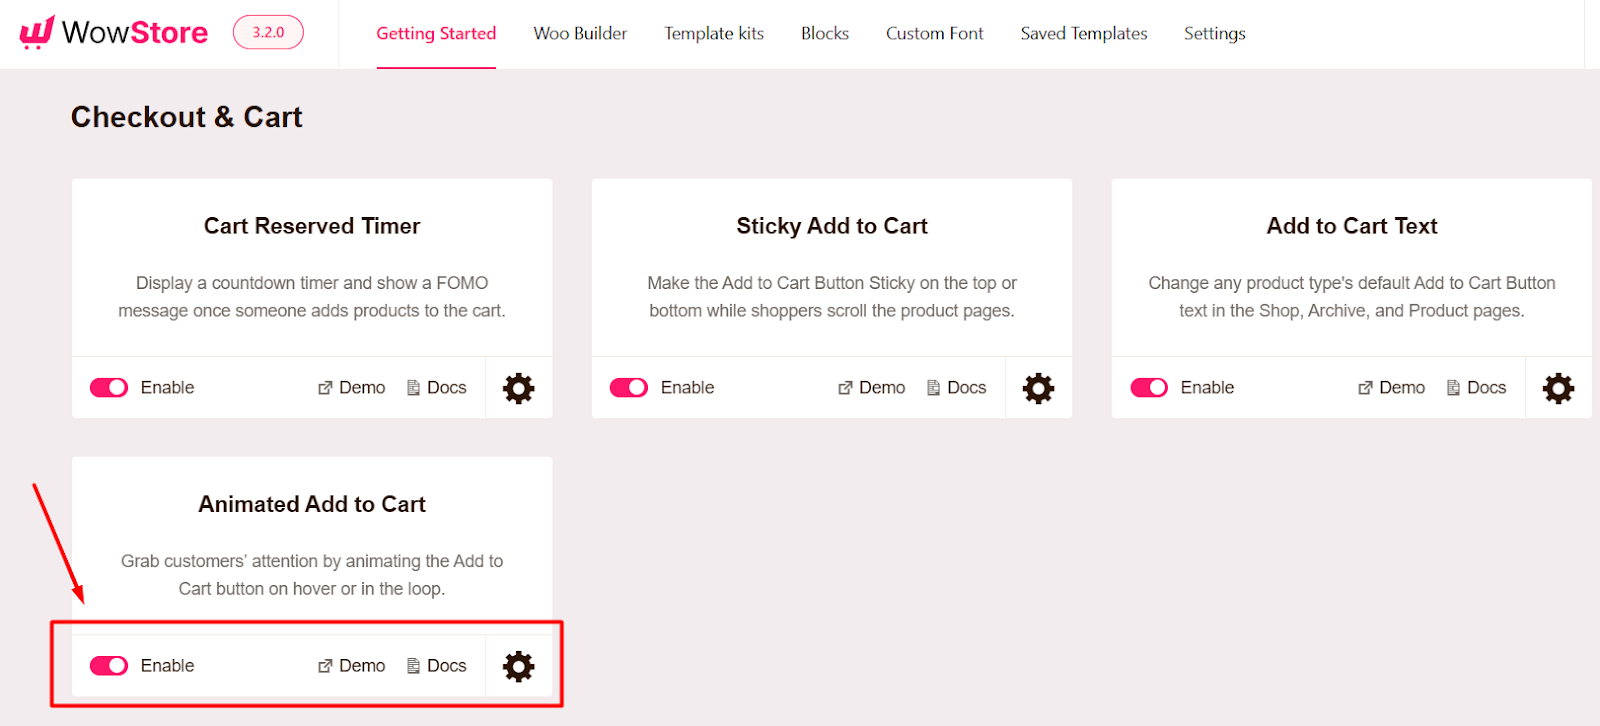
Task: View Docs for Cart Reserved Timer
Action: pos(437,387)
